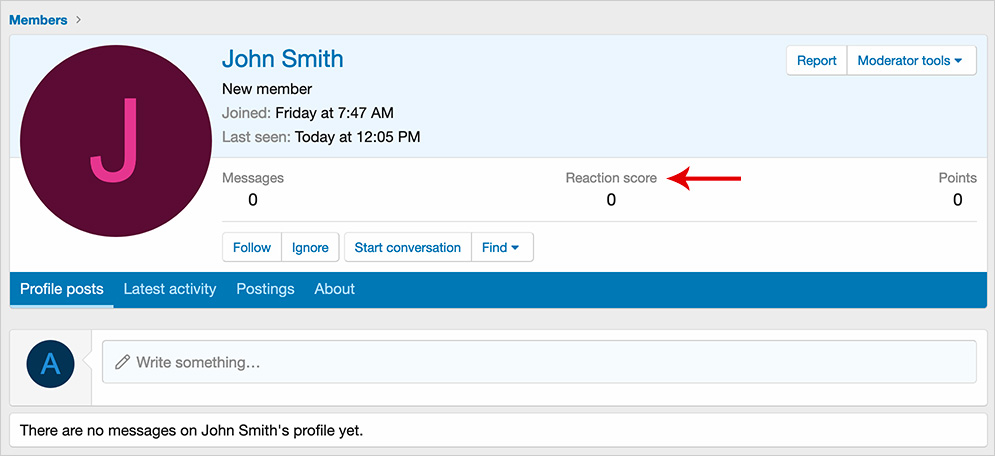
Task: Click the John Smith profile name
Action: coord(282,59)
